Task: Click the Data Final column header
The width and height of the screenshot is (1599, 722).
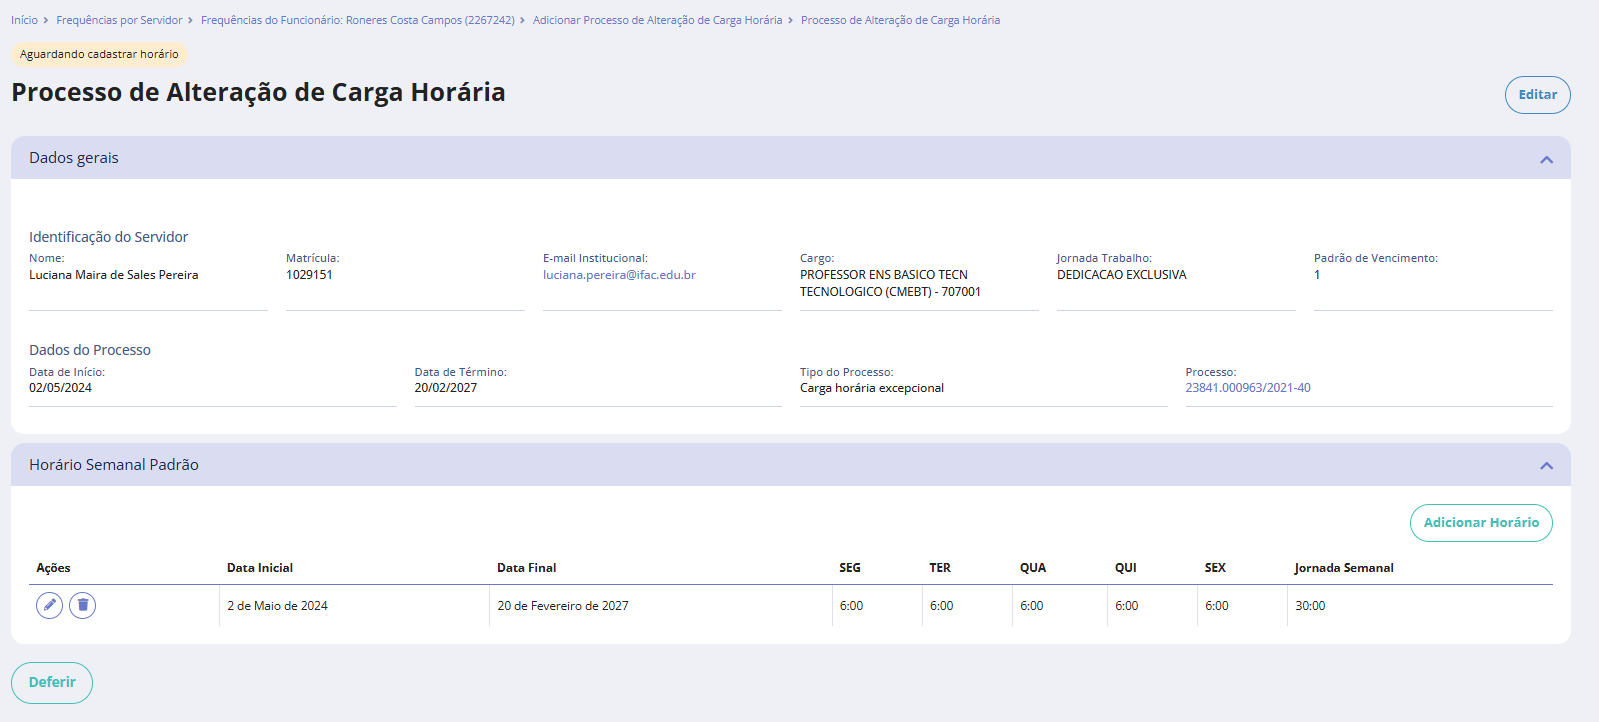Action: point(527,568)
